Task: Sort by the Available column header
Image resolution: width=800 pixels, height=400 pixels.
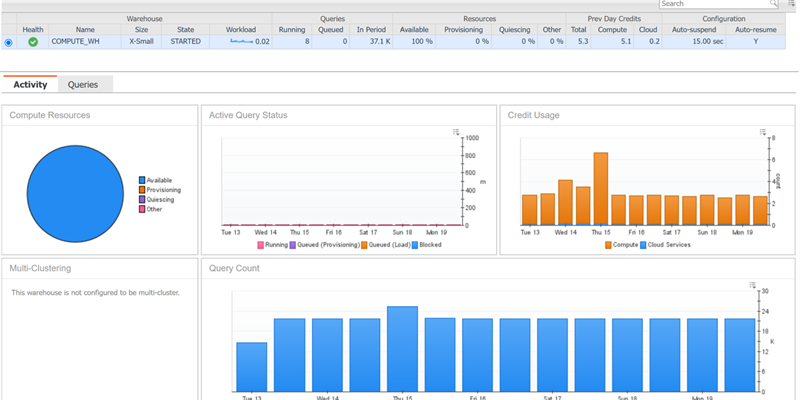Action: click(414, 30)
